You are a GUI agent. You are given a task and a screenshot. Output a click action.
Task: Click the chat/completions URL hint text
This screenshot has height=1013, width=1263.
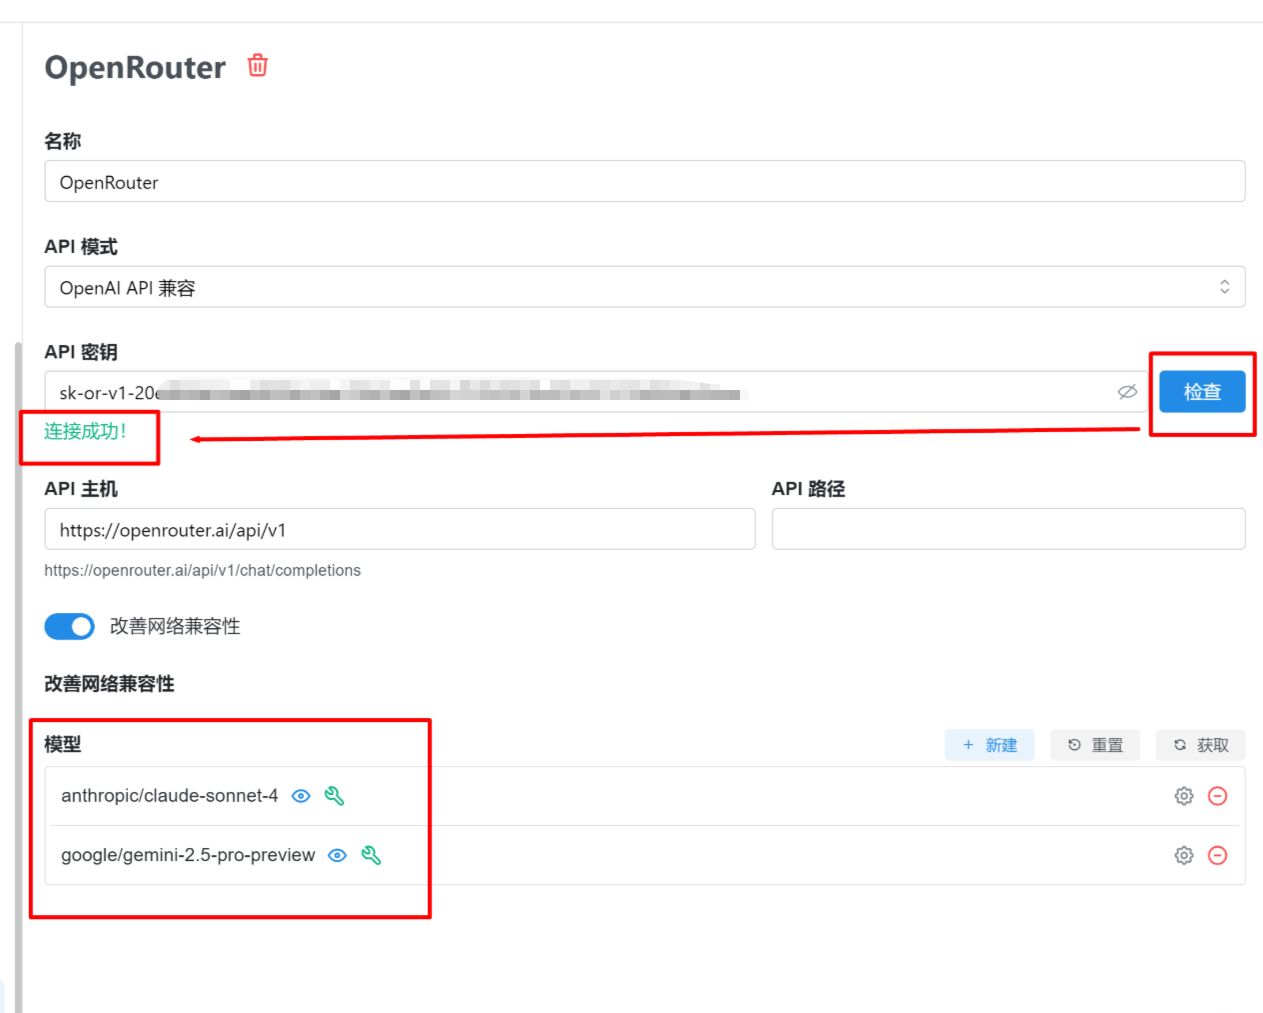pyautogui.click(x=202, y=570)
